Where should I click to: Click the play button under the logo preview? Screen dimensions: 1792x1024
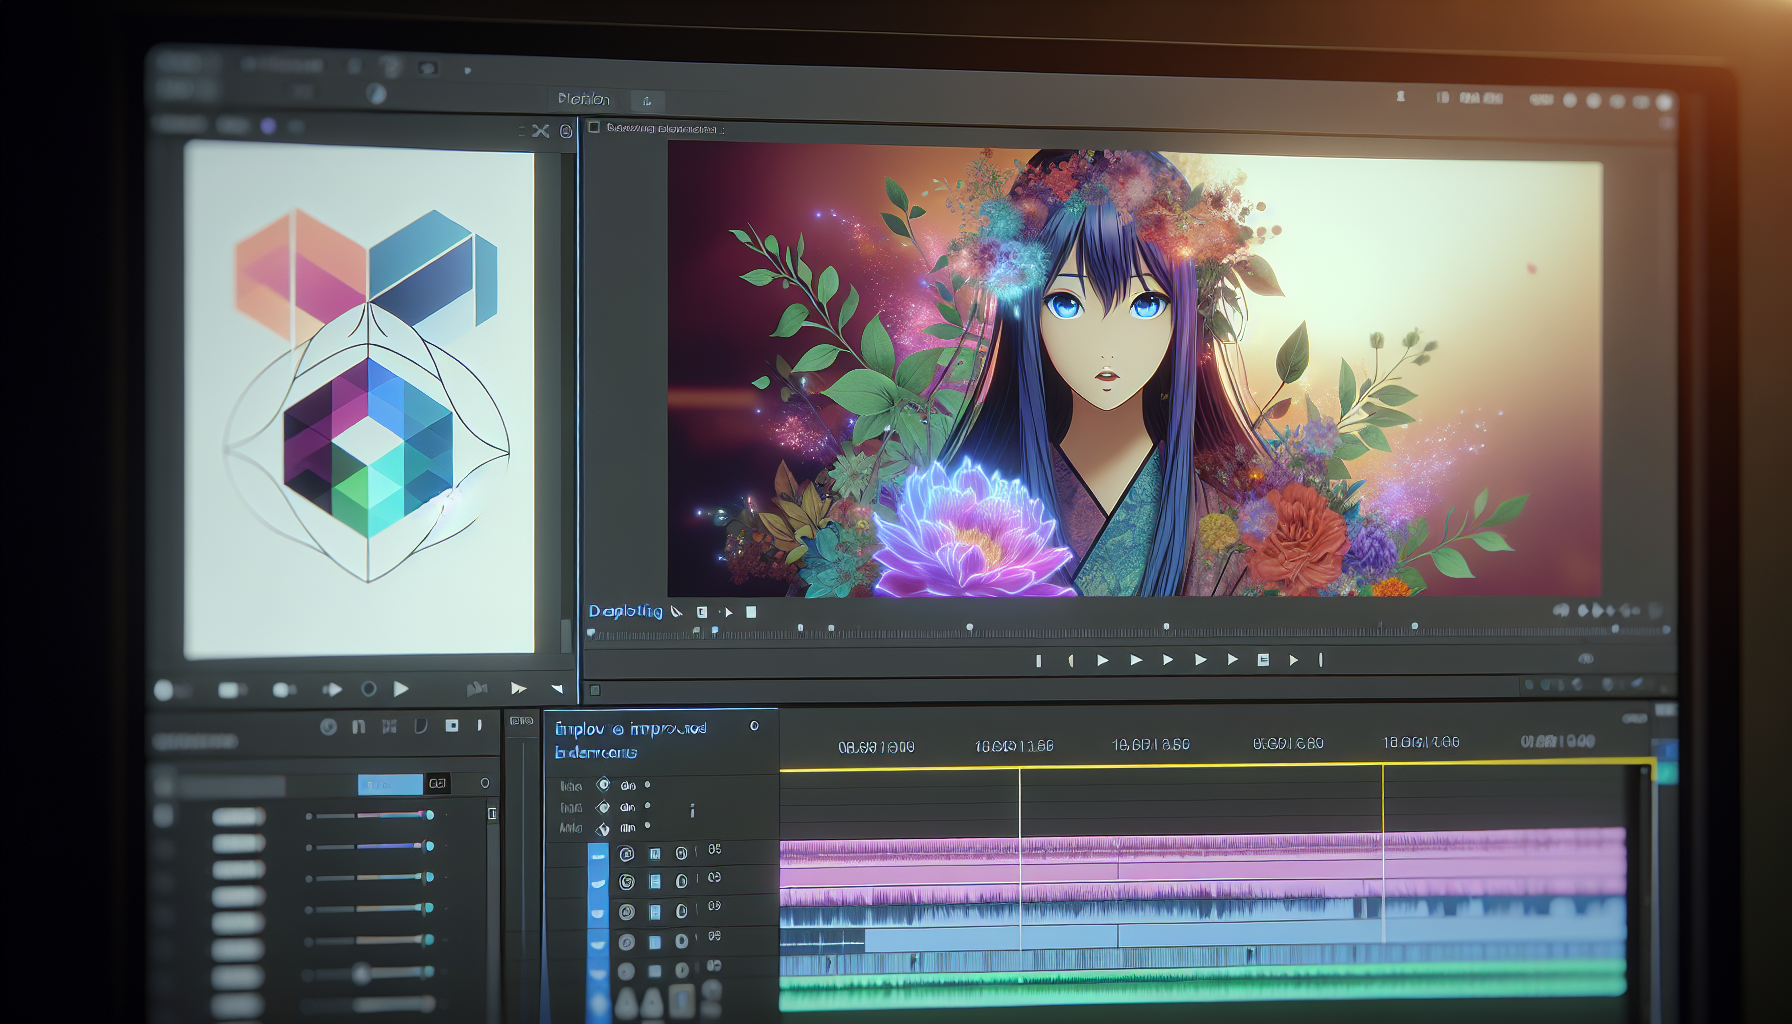point(401,689)
